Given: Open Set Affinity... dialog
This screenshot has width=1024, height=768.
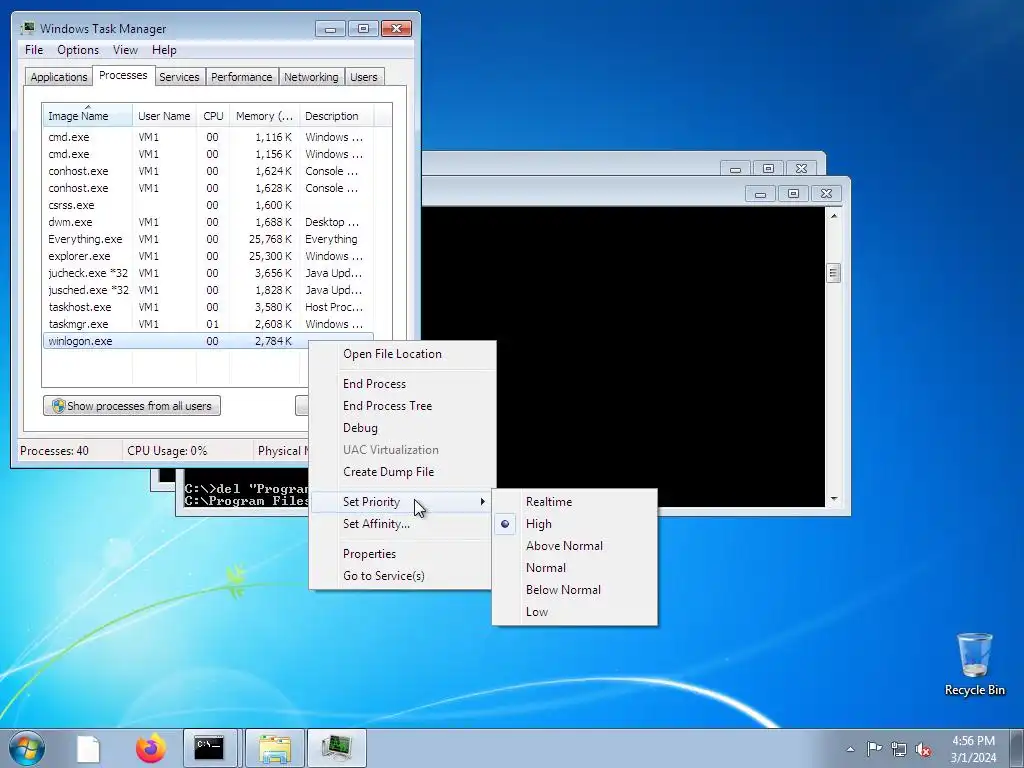Looking at the screenshot, I should click(x=401, y=524).
